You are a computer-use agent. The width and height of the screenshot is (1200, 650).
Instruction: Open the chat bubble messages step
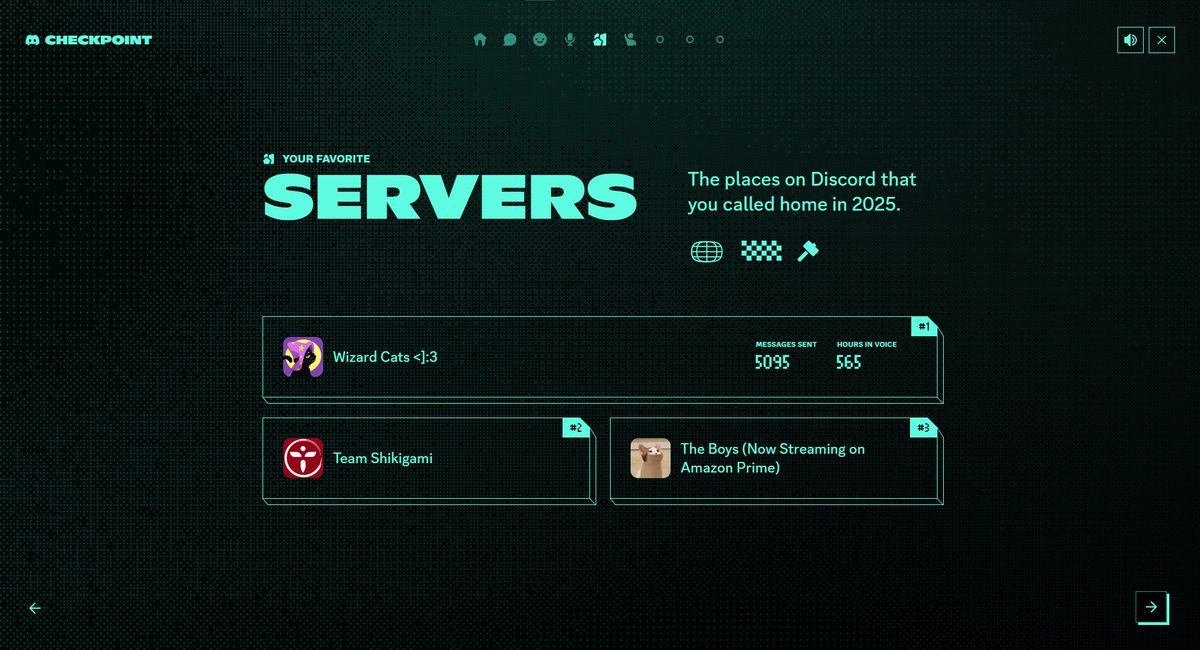point(510,40)
